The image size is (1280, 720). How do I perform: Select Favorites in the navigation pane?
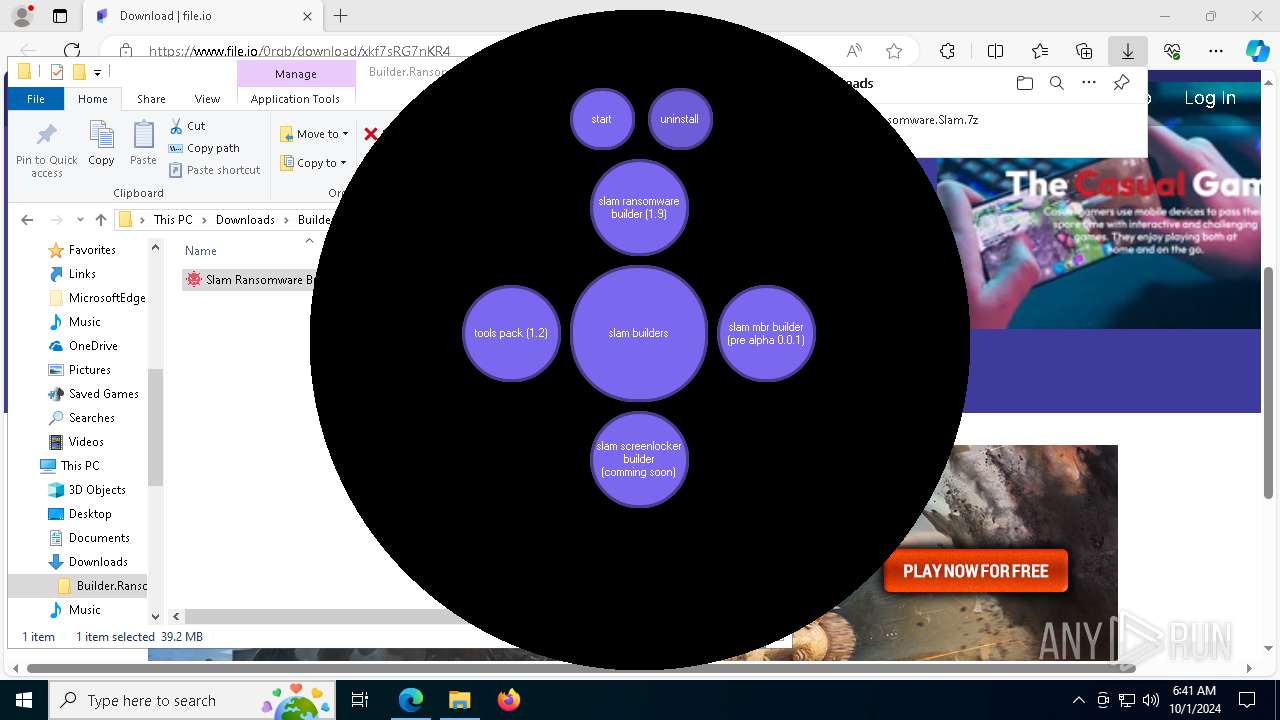click(x=92, y=250)
